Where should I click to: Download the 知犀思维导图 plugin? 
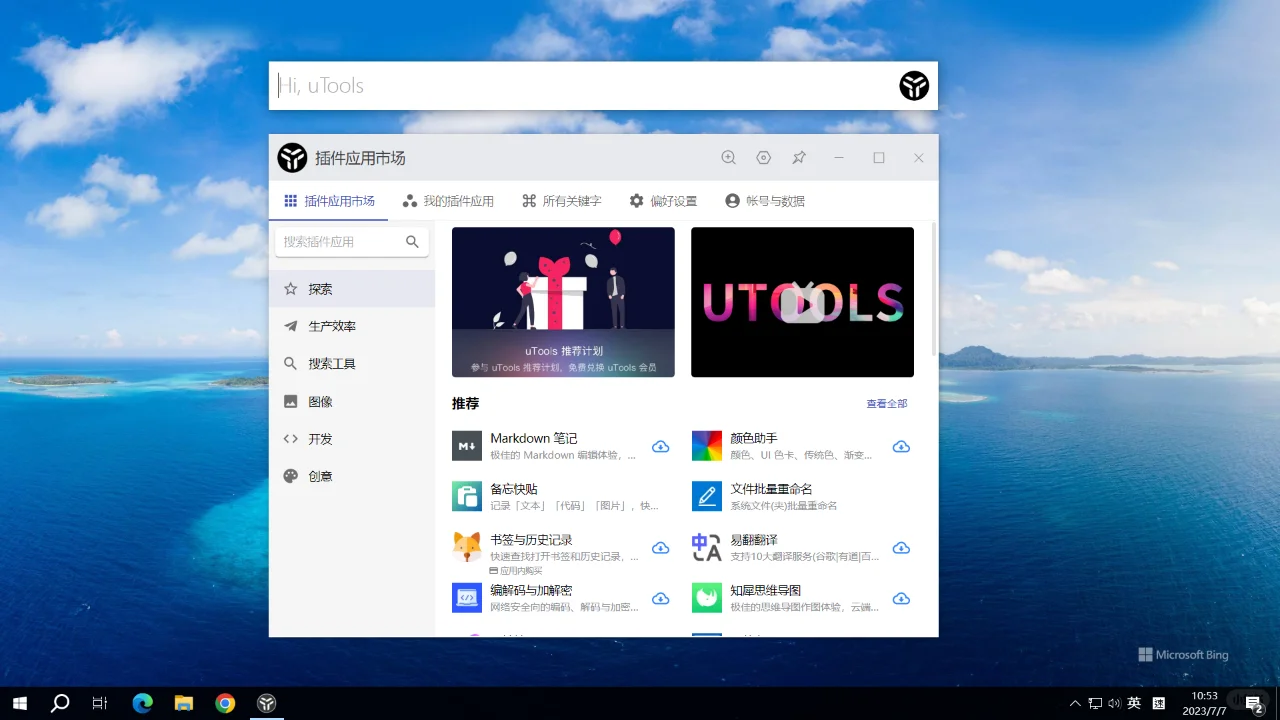901,599
